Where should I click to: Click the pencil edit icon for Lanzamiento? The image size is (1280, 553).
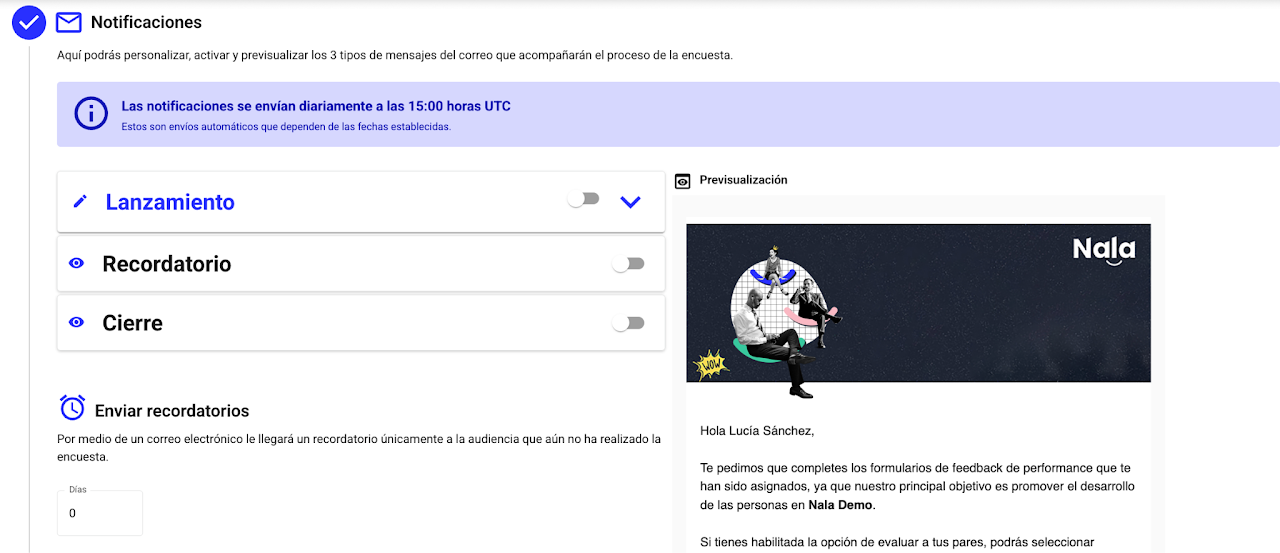tap(81, 202)
